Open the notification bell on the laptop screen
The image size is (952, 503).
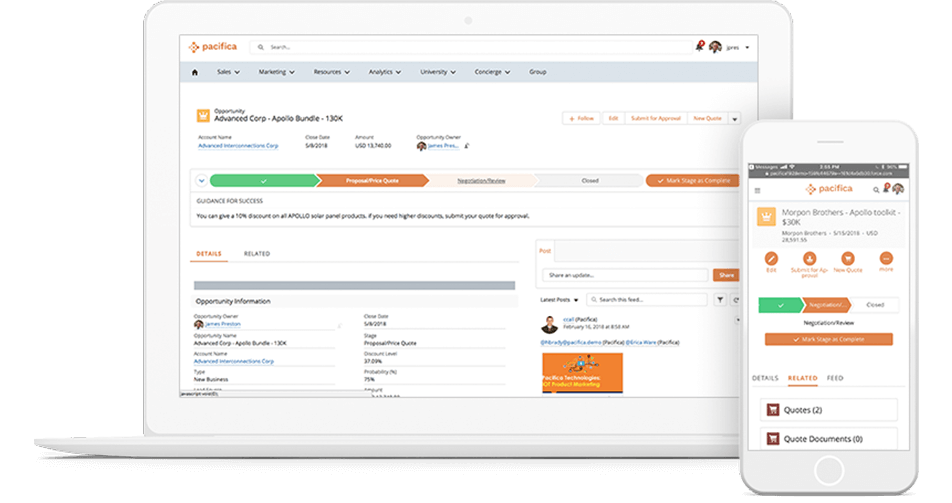[699, 46]
